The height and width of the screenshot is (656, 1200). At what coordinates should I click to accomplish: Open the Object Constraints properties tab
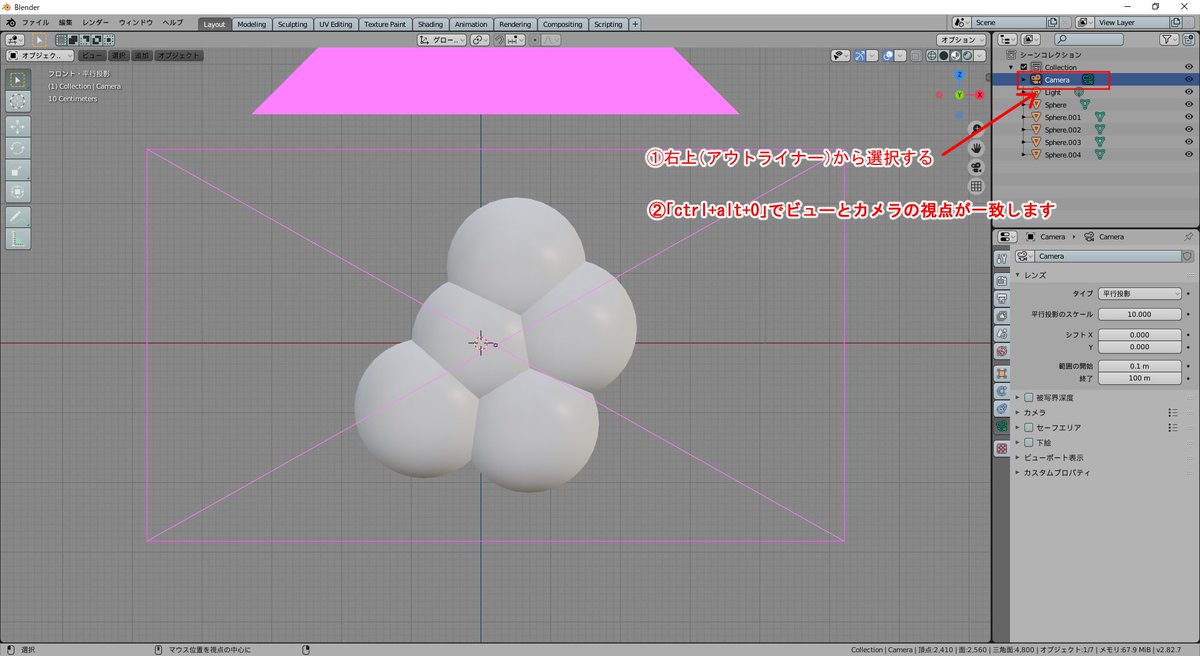[1001, 409]
